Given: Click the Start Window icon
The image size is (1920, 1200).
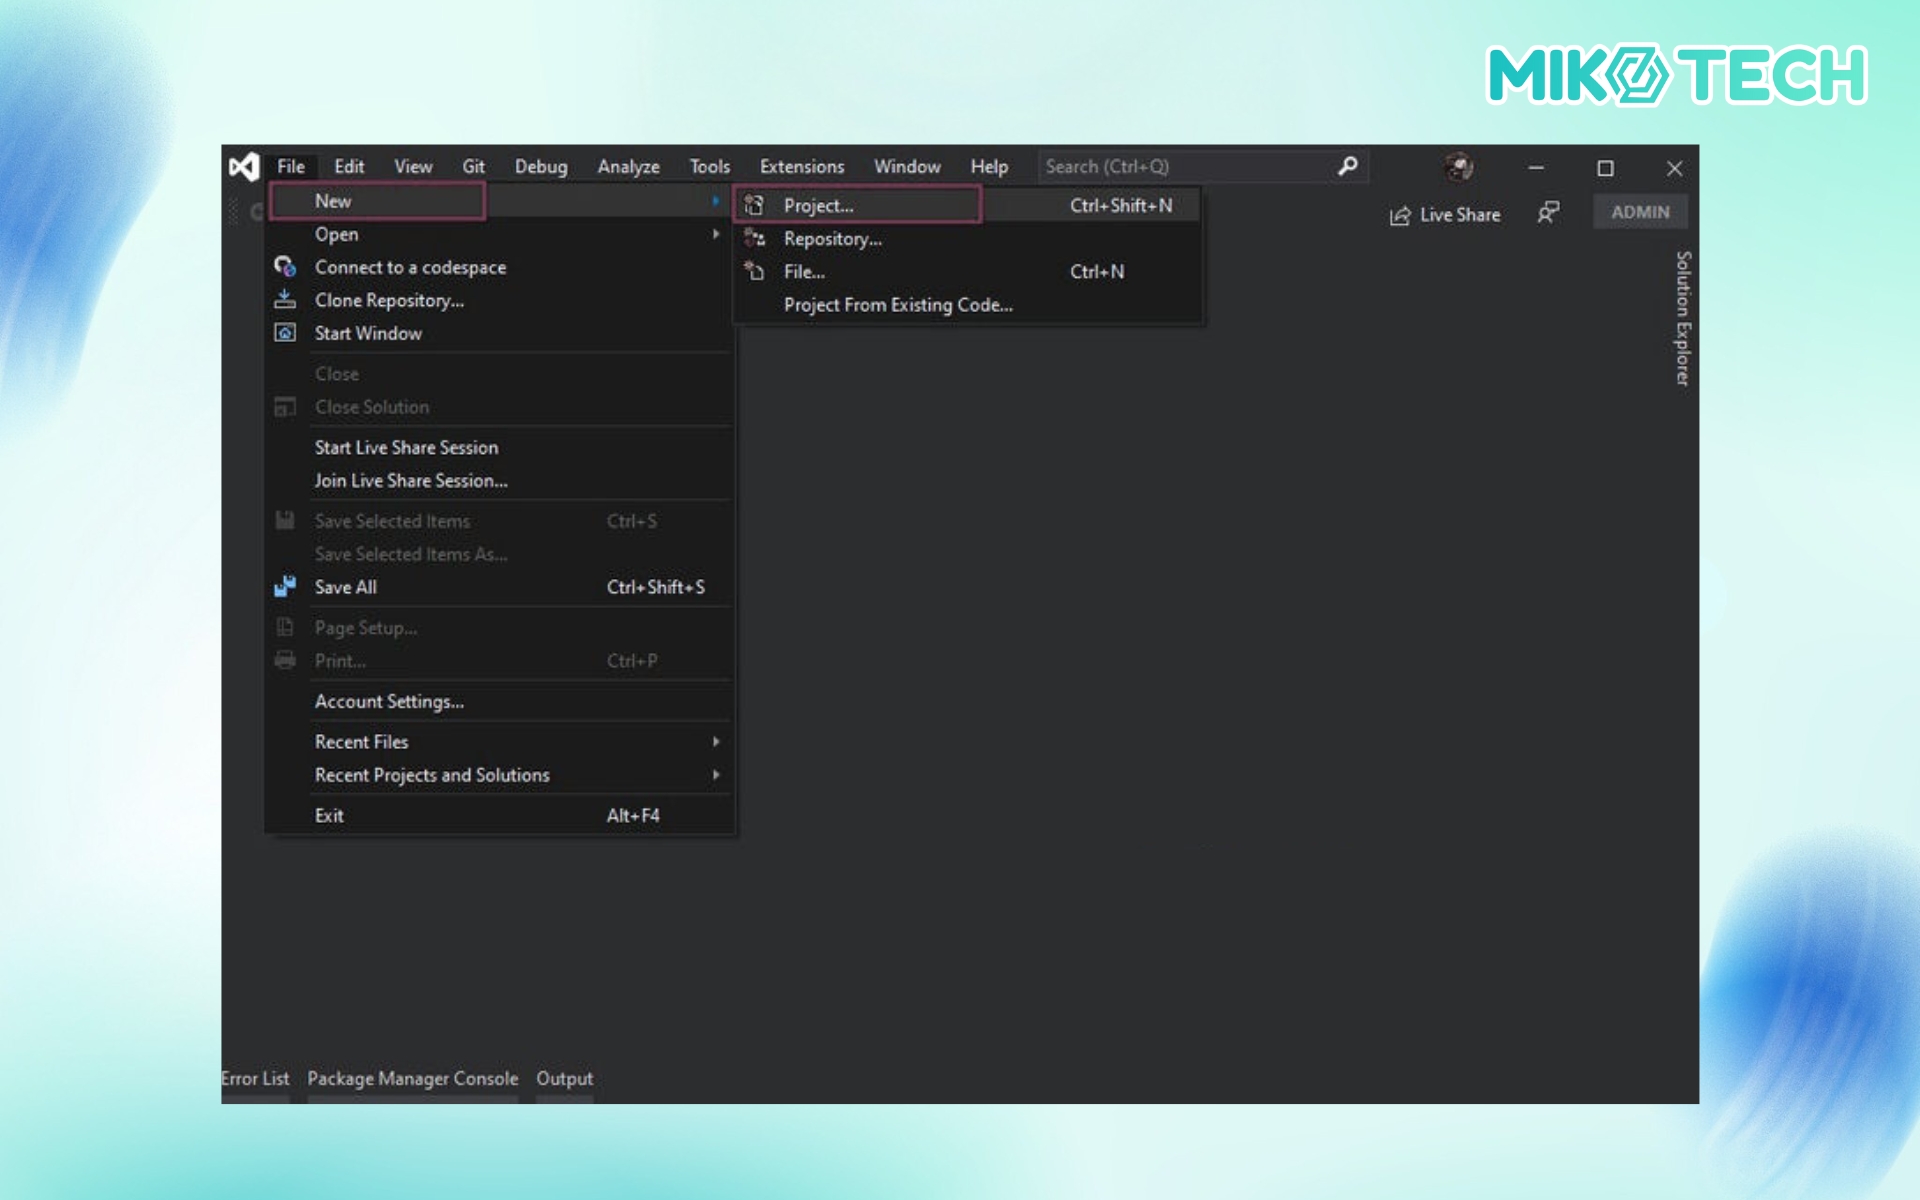Looking at the screenshot, I should pyautogui.click(x=285, y=333).
